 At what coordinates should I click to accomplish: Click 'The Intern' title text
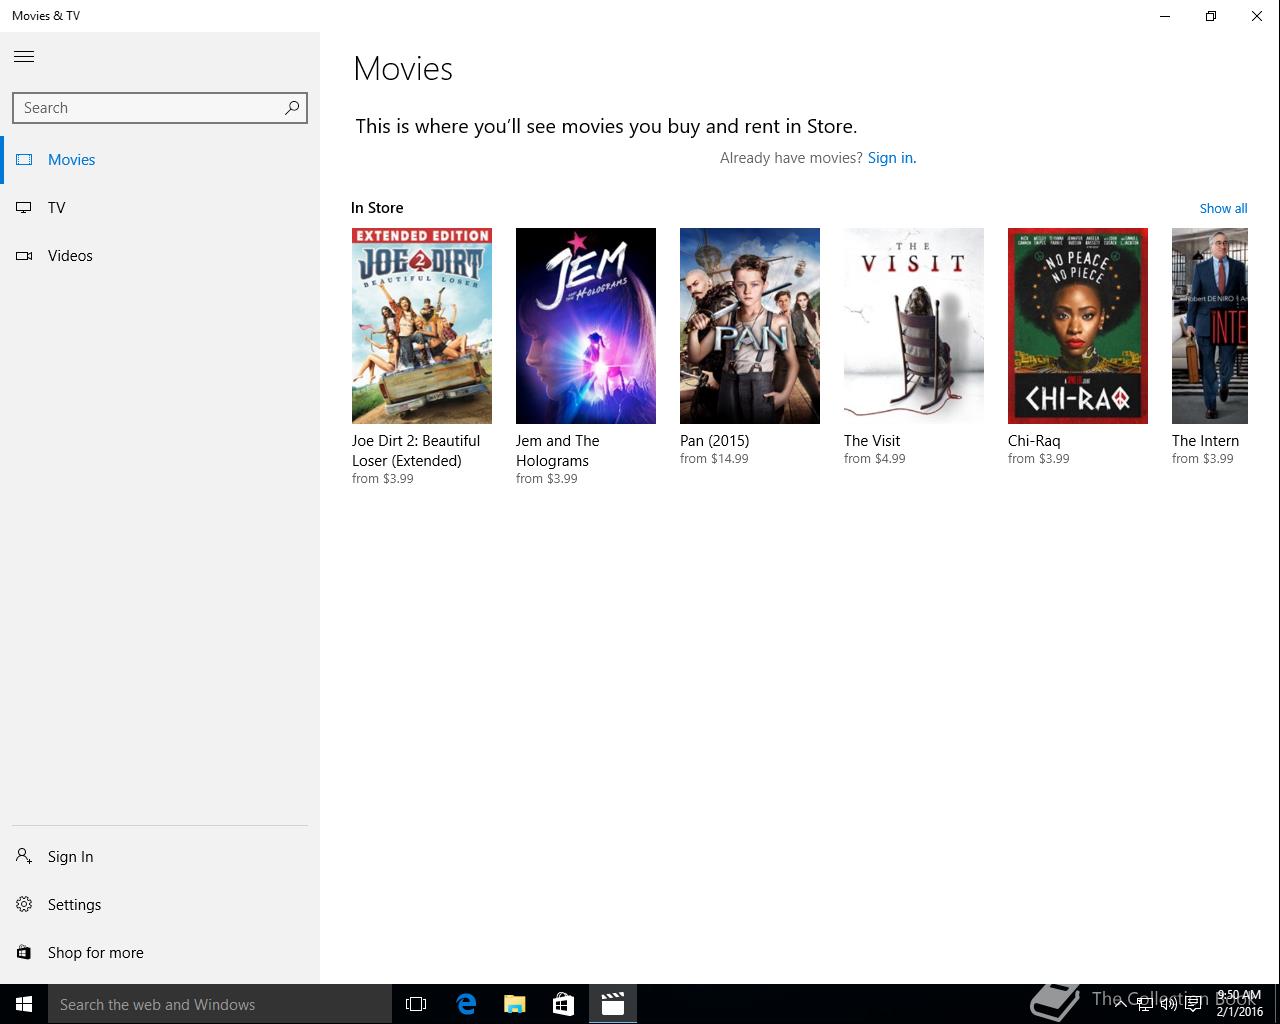1205,441
